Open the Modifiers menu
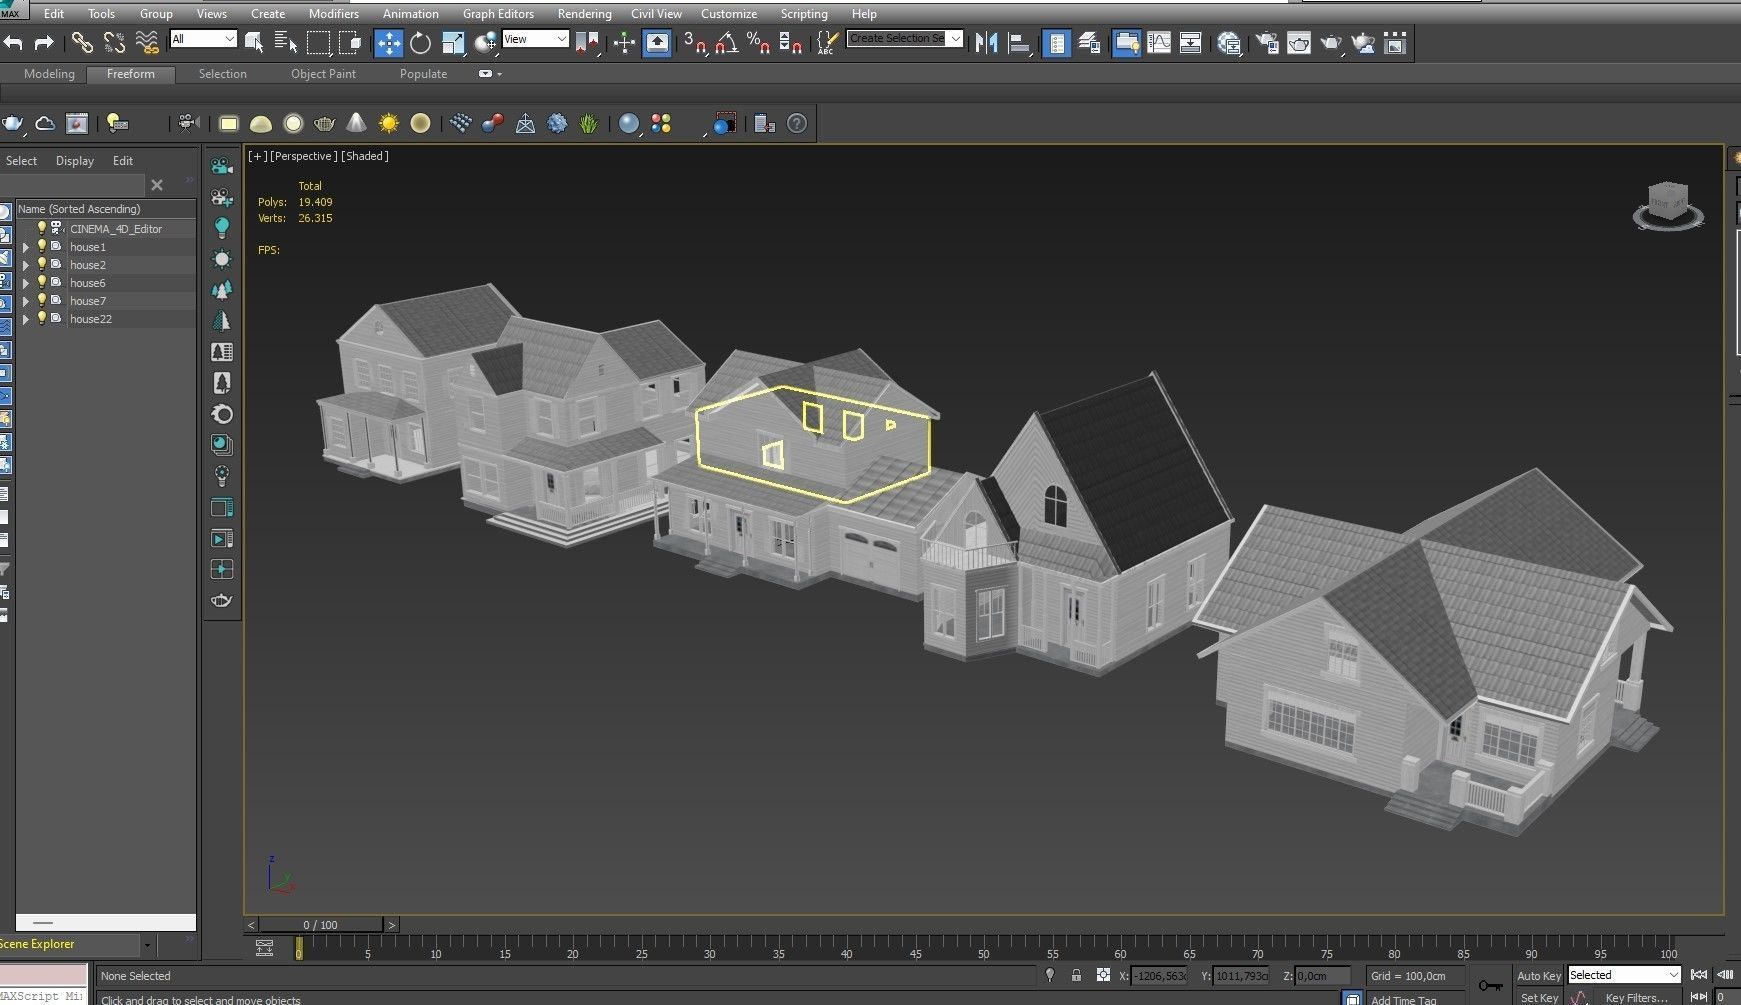This screenshot has height=1005, width=1741. point(333,14)
